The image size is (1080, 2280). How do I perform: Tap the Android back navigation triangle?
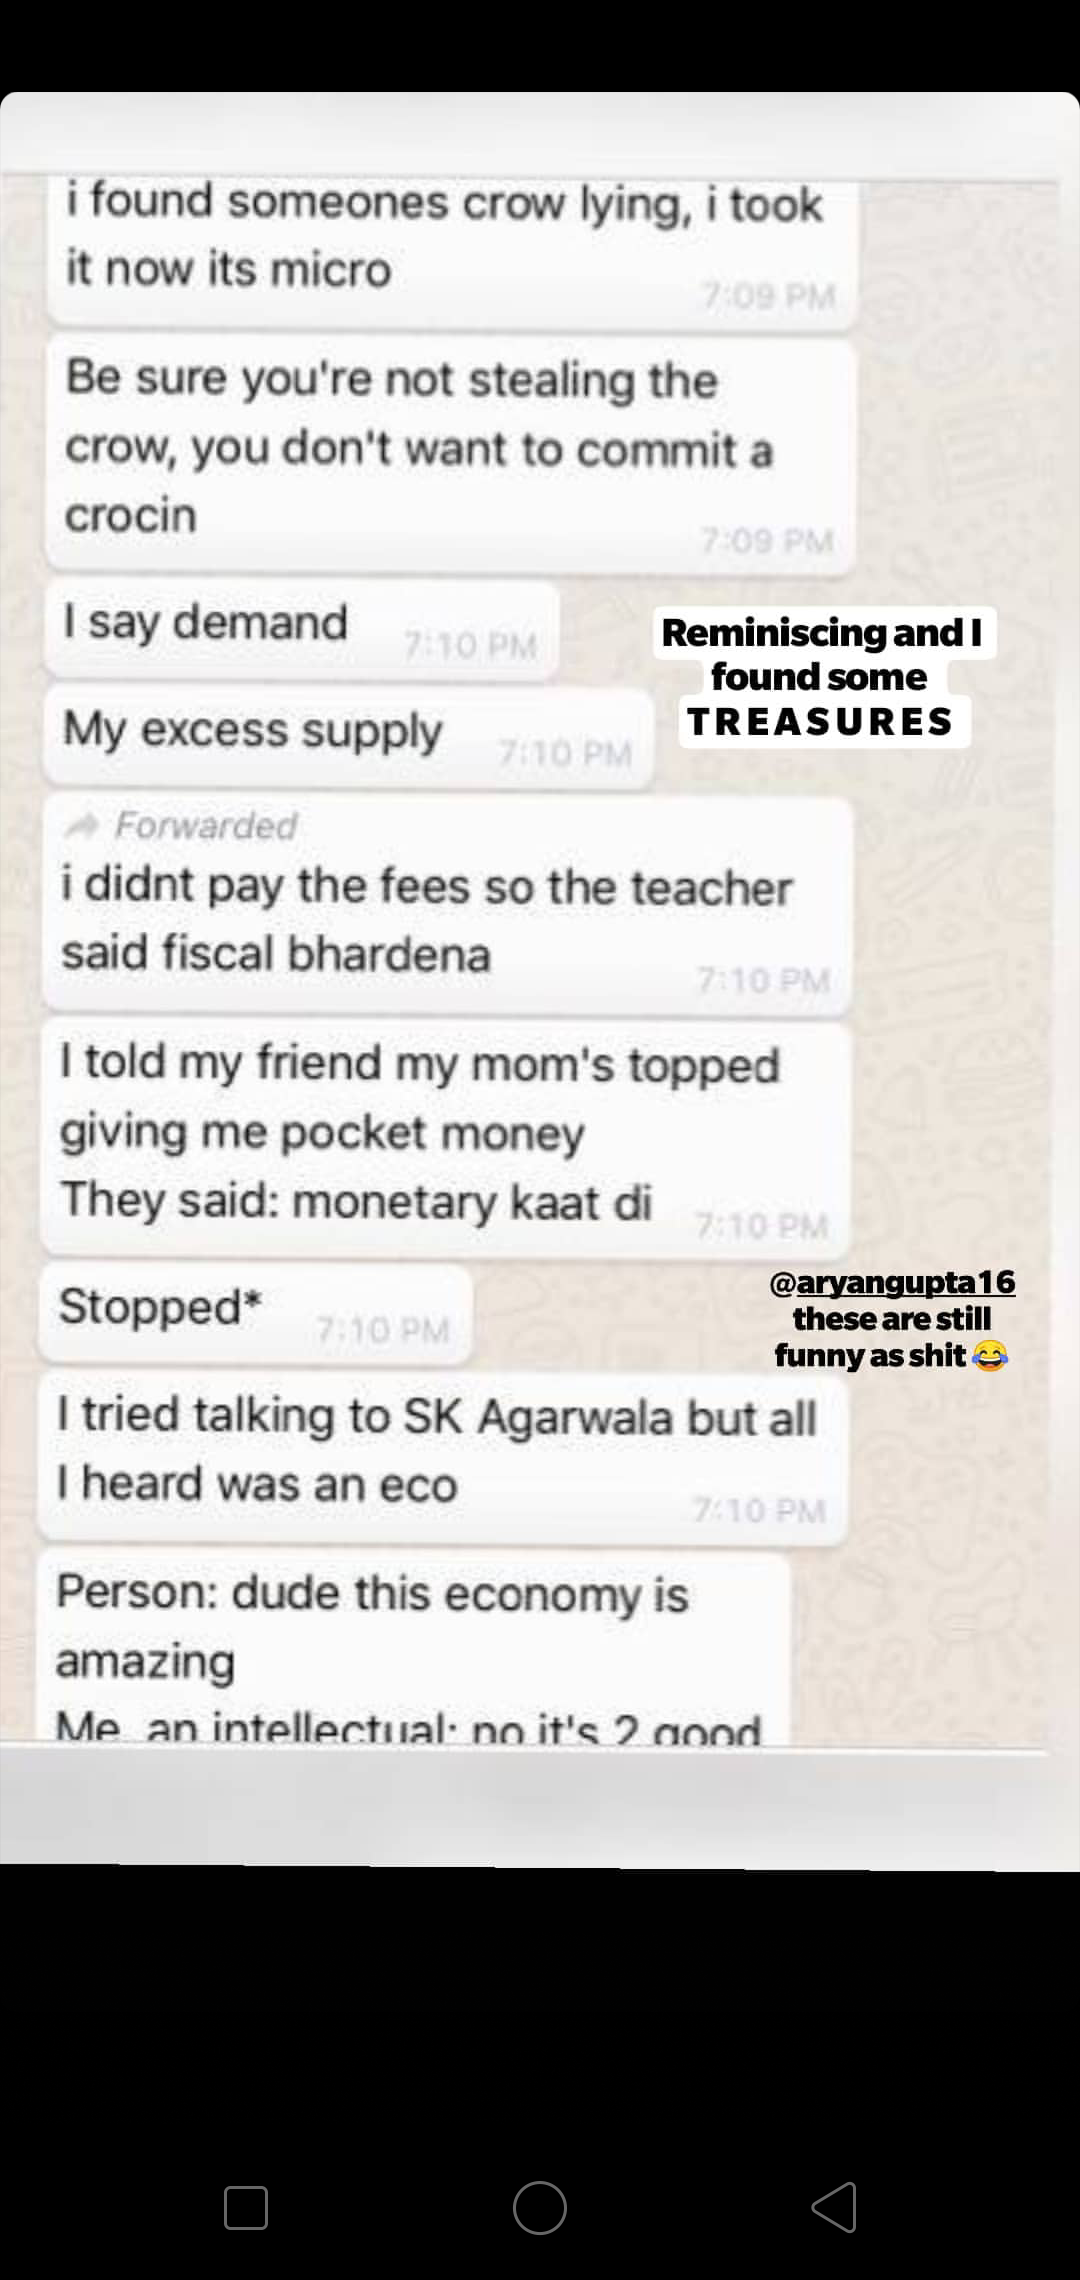click(835, 2207)
